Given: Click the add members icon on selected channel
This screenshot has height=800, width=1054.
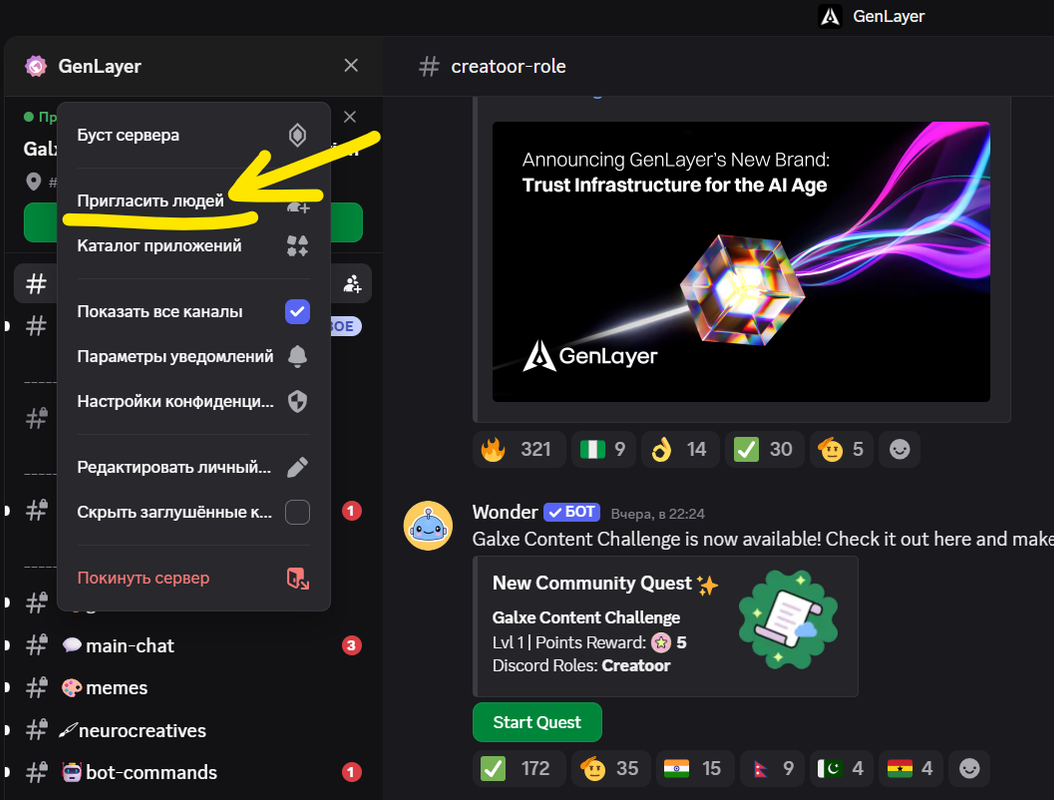Looking at the screenshot, I should click(352, 284).
